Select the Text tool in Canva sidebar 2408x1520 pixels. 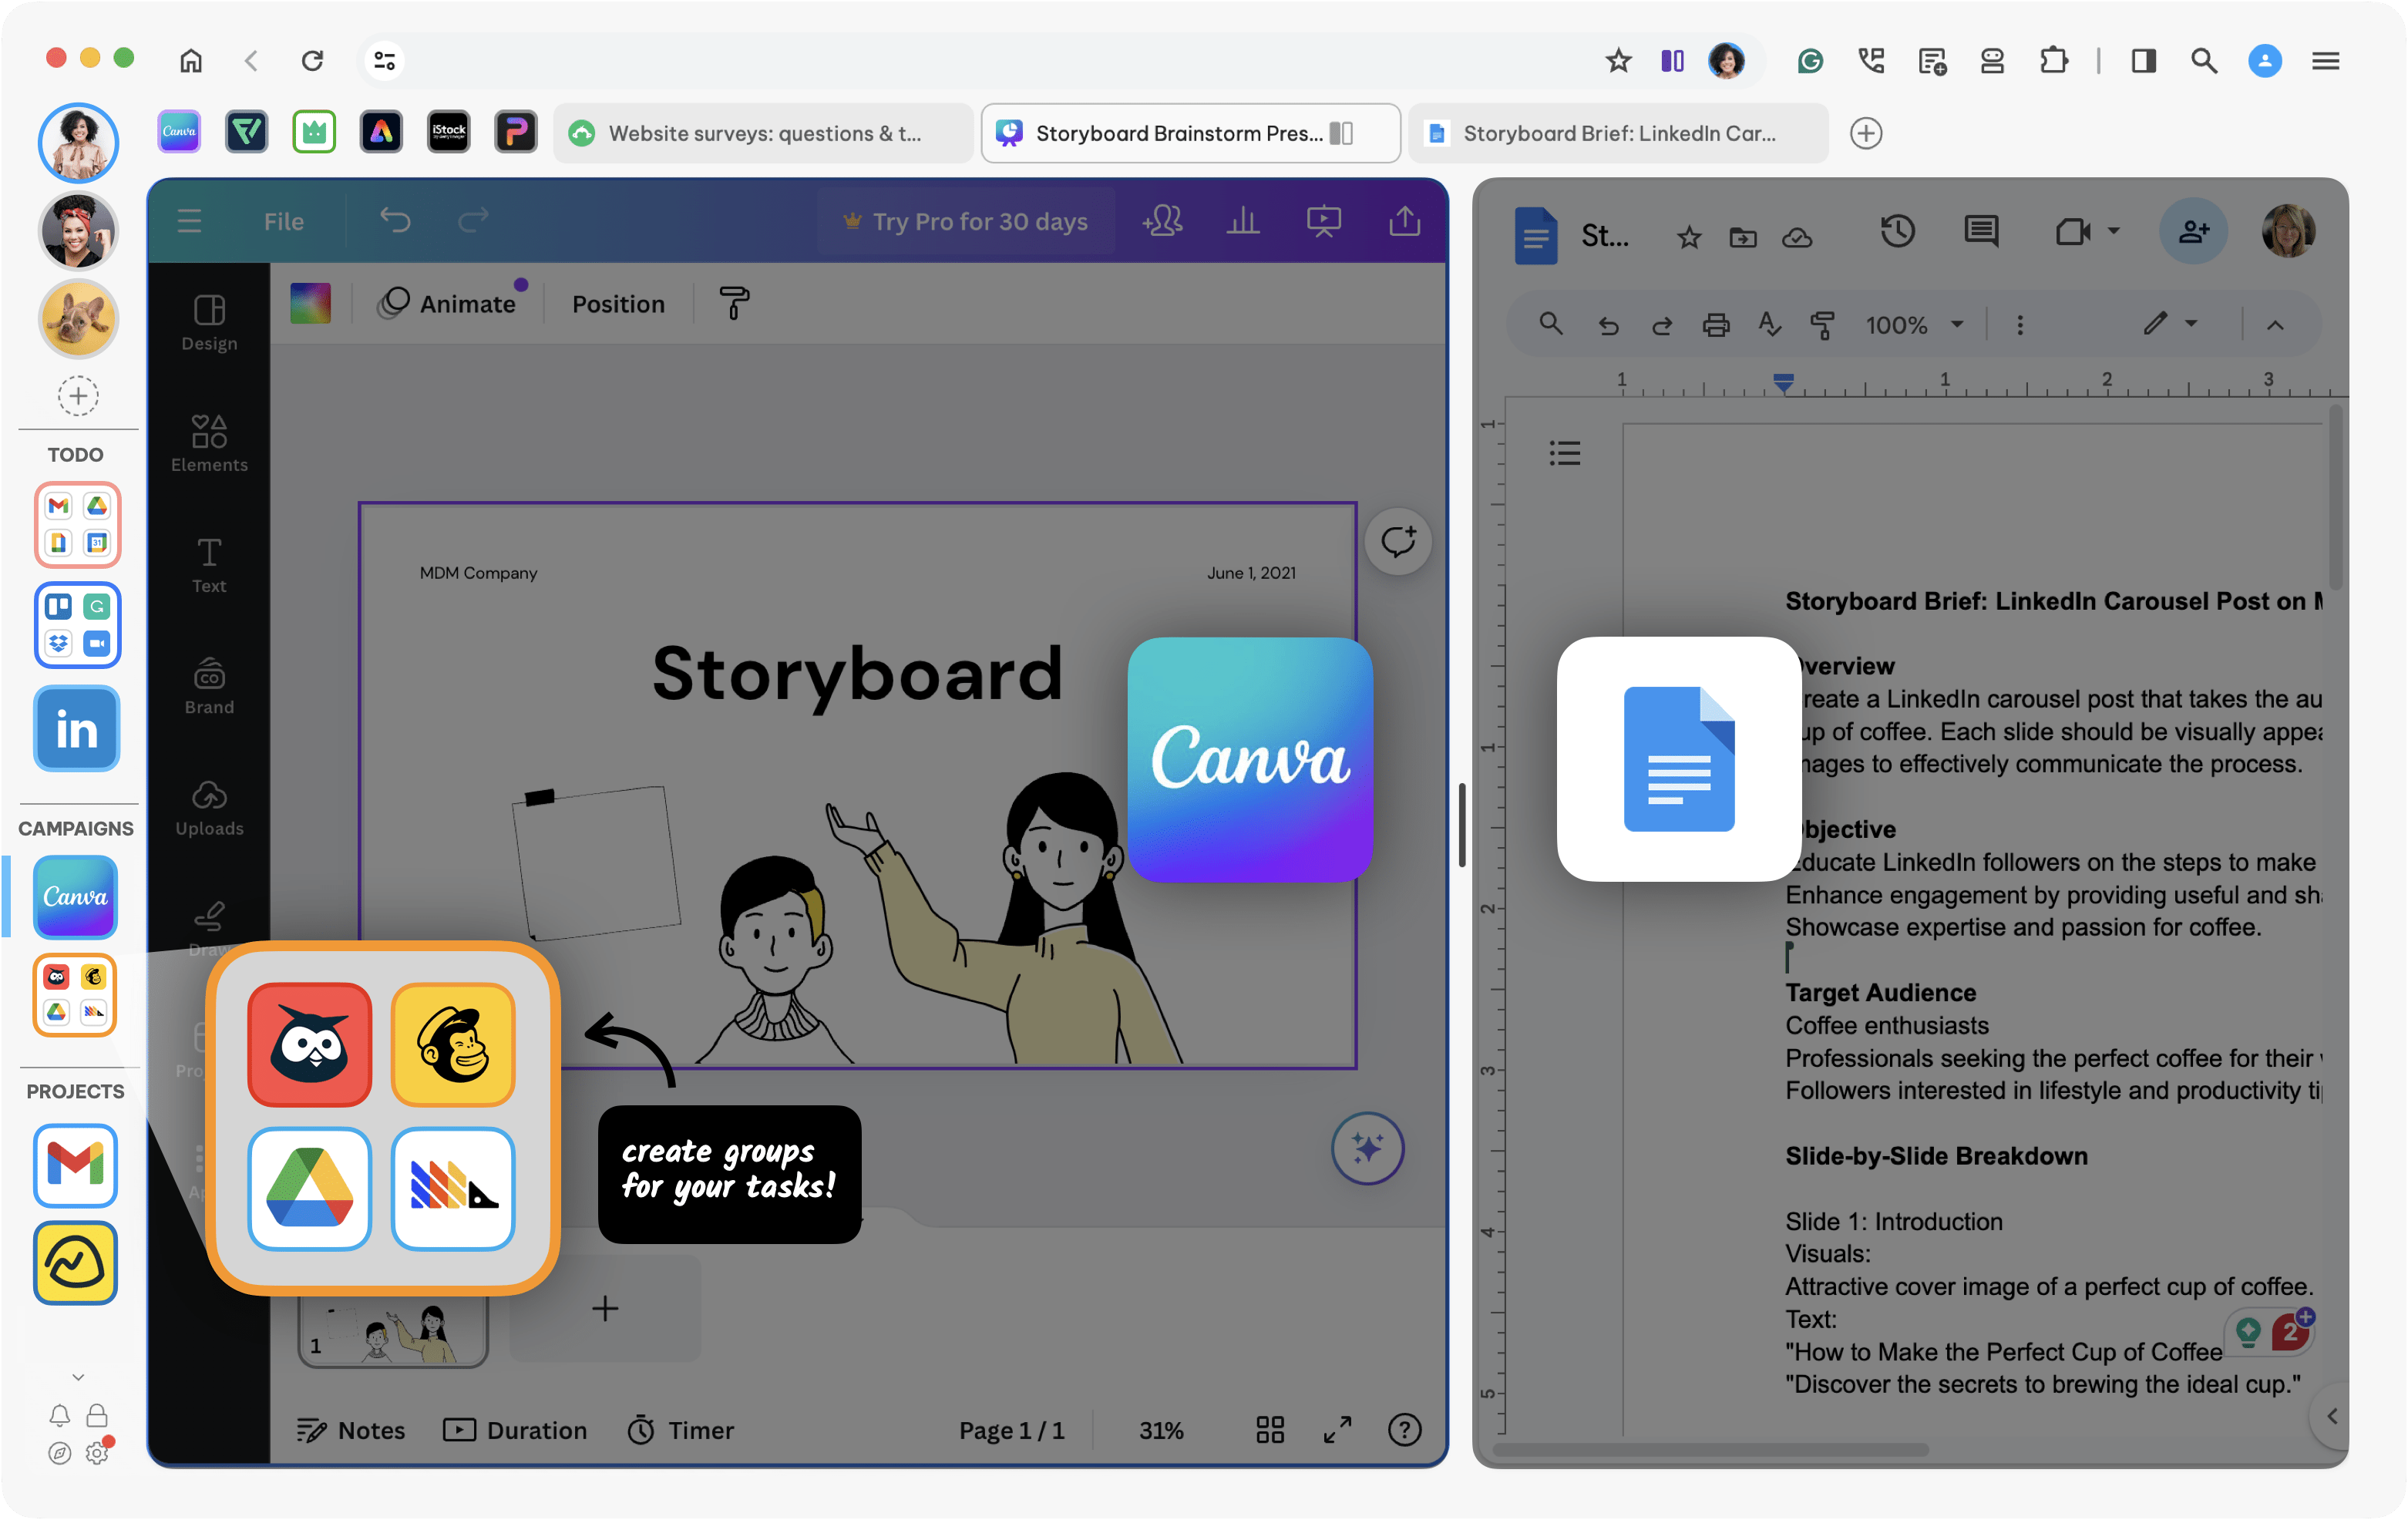pyautogui.click(x=208, y=565)
